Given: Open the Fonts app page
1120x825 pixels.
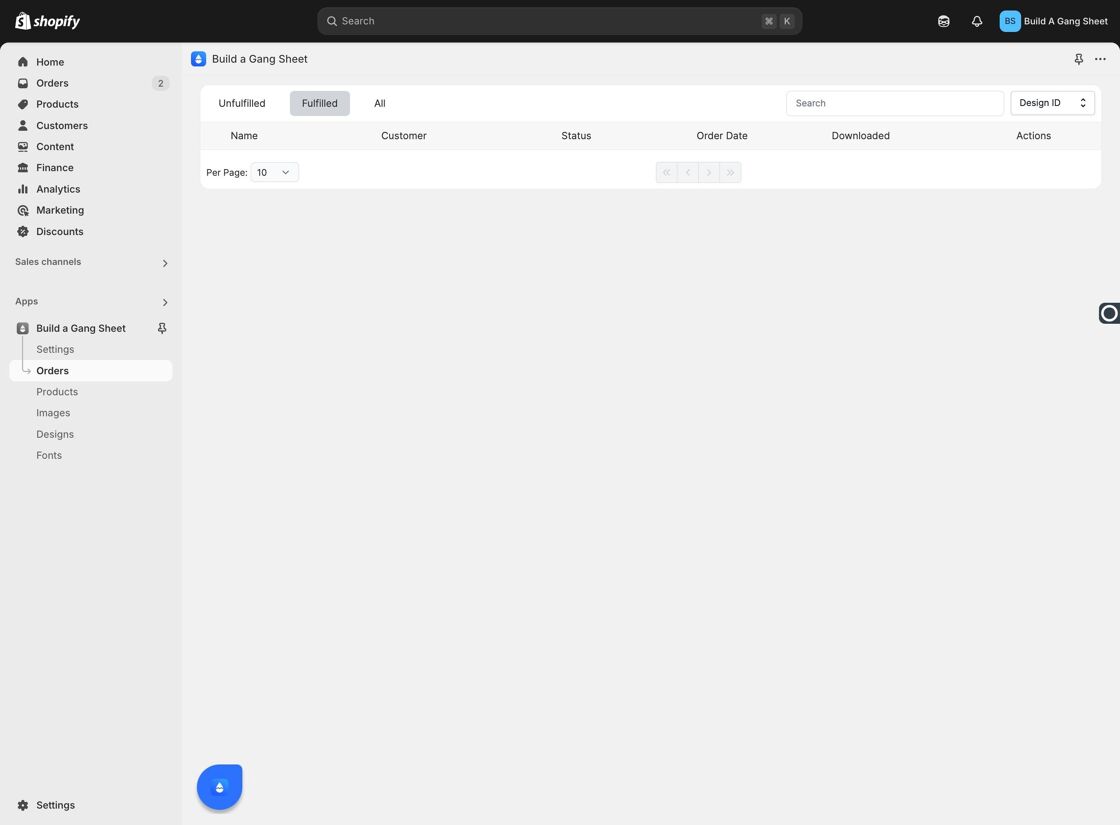Looking at the screenshot, I should point(49,455).
